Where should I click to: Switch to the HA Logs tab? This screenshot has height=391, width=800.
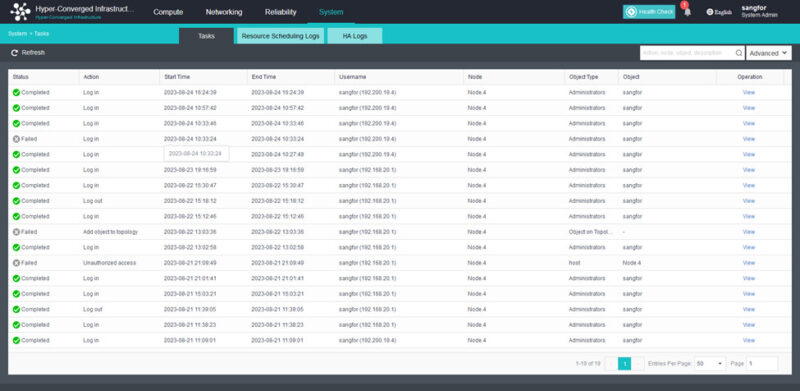tap(355, 36)
